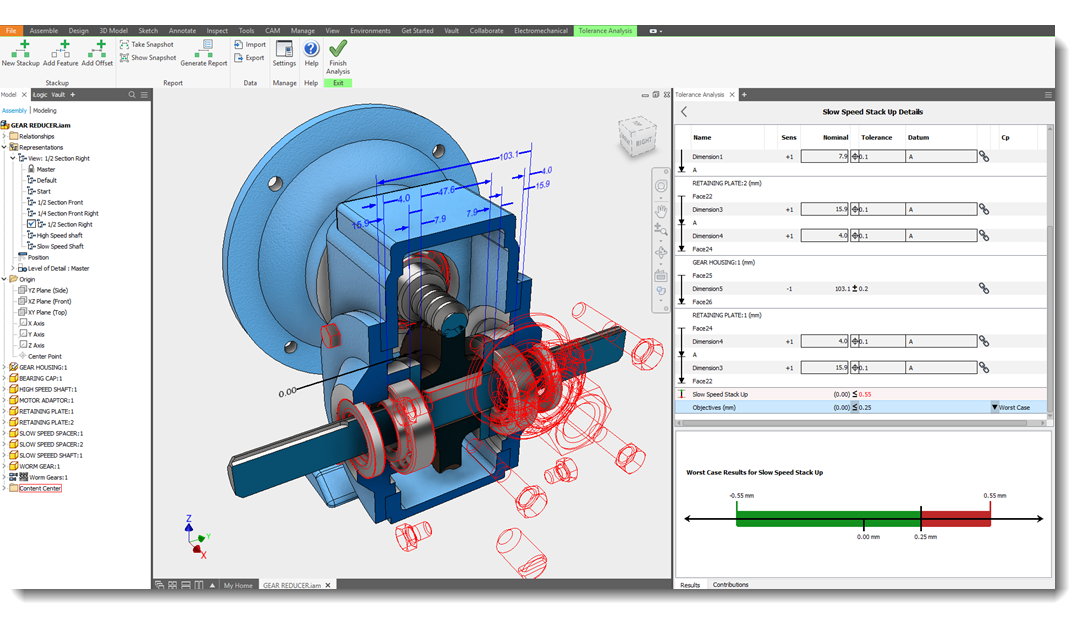The width and height of the screenshot is (1080, 618).
Task: Click the tiled windows icon in document bar
Action: coord(172,585)
